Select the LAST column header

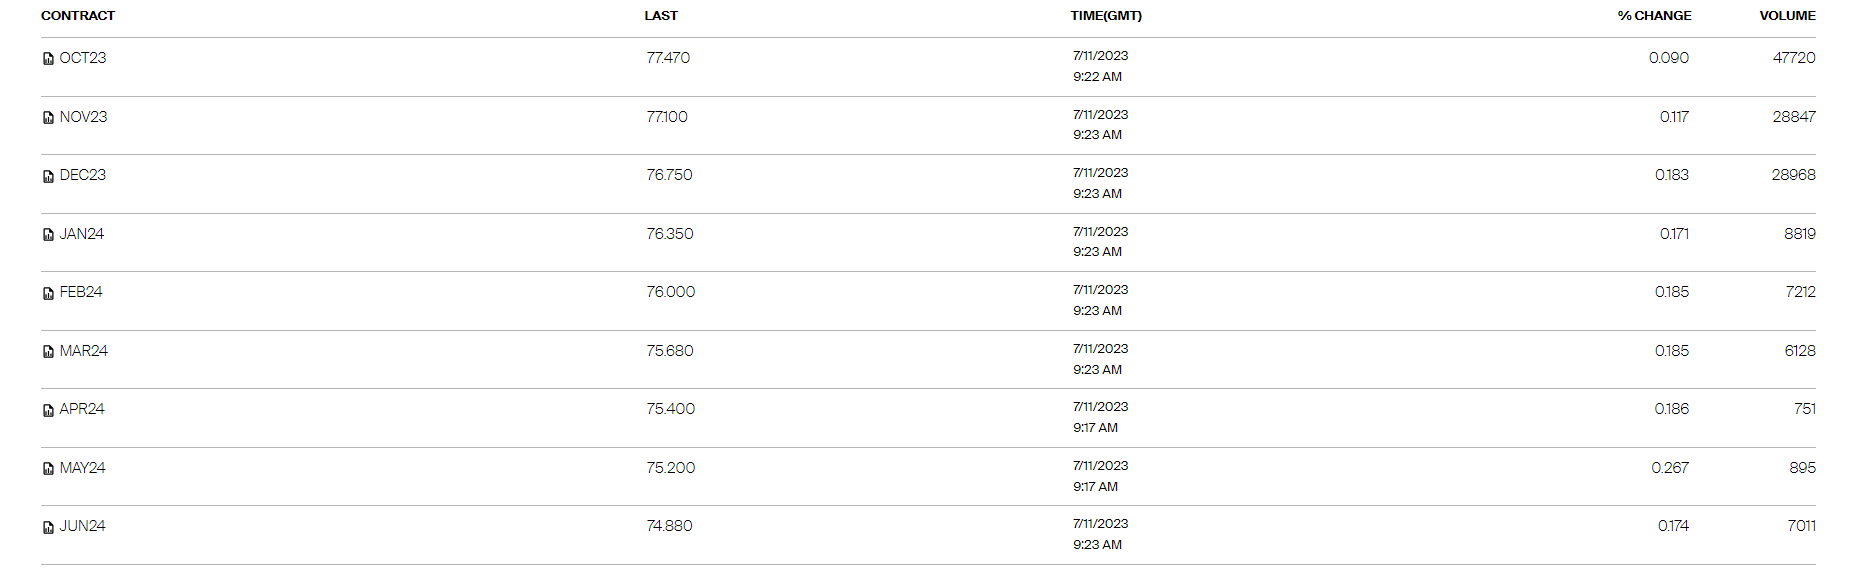coord(661,16)
